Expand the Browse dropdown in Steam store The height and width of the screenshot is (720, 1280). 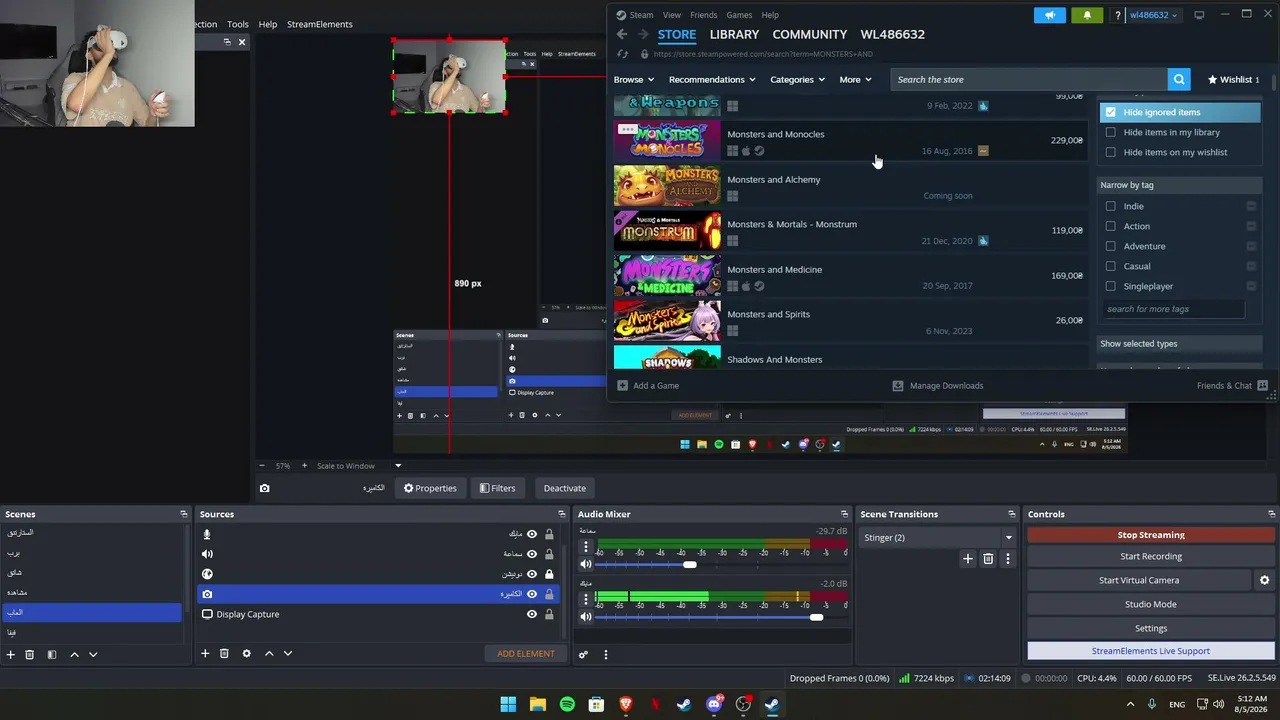[635, 79]
